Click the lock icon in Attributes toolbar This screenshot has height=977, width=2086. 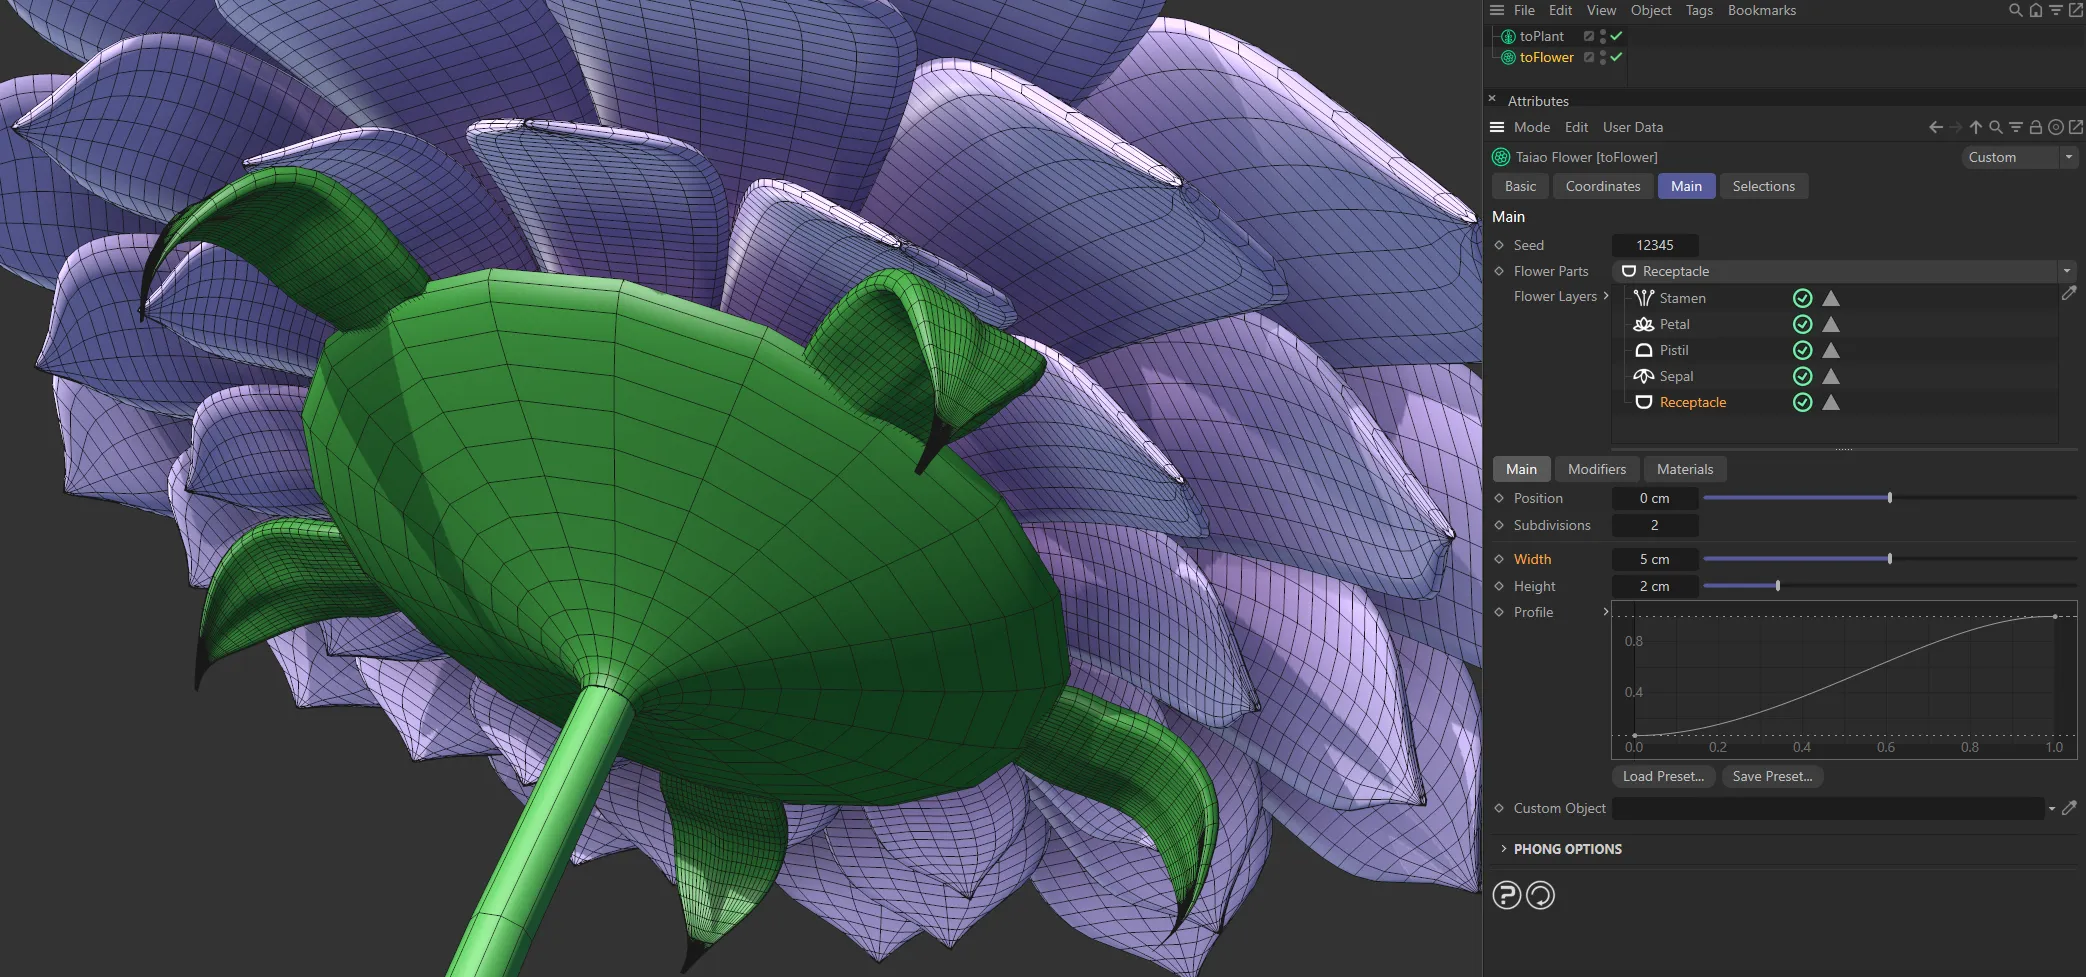[2036, 127]
